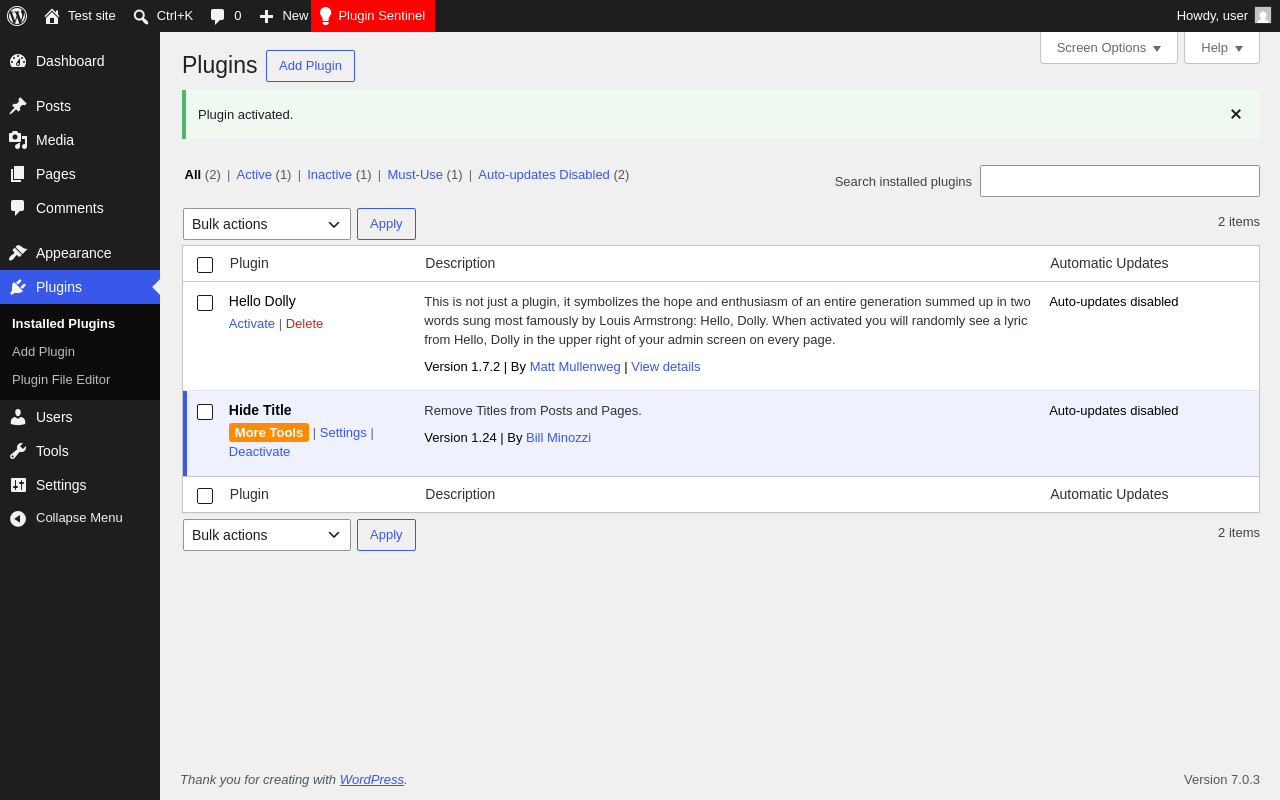The height and width of the screenshot is (800, 1280).
Task: Open Bill Minozzi author link
Action: point(558,437)
